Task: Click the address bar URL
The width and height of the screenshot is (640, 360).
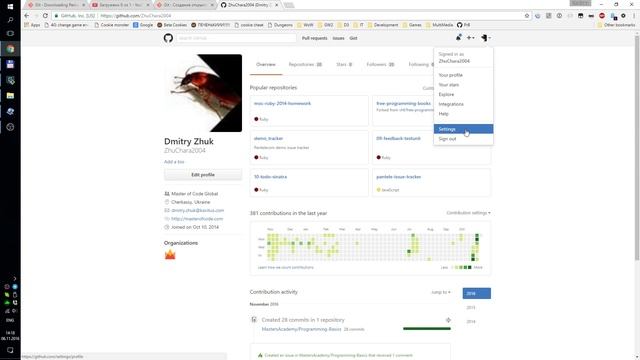Action: (x=136, y=16)
